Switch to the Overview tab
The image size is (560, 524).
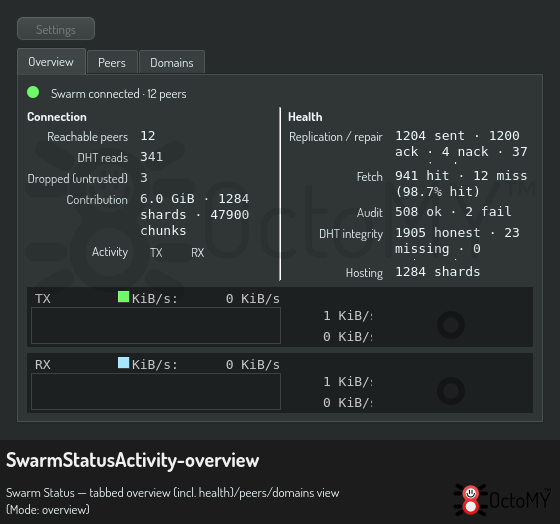pos(51,62)
